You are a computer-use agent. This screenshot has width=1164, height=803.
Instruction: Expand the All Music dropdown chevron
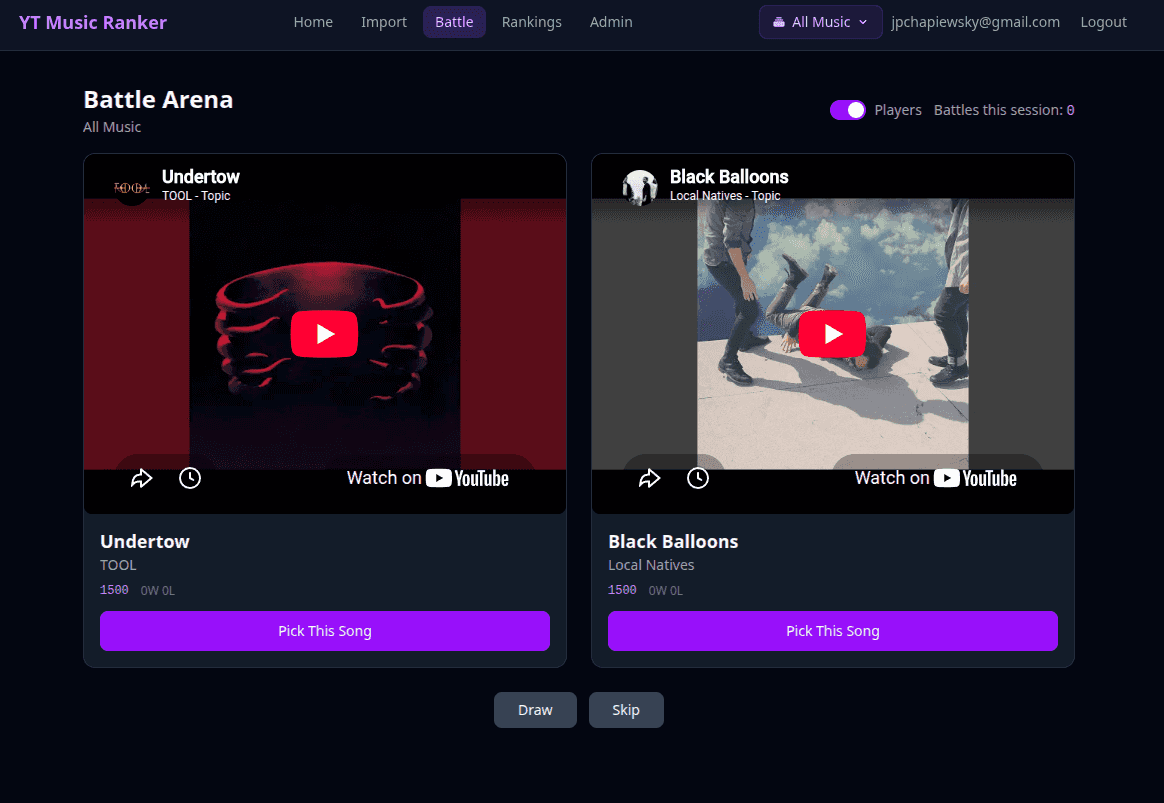pyautogui.click(x=863, y=22)
